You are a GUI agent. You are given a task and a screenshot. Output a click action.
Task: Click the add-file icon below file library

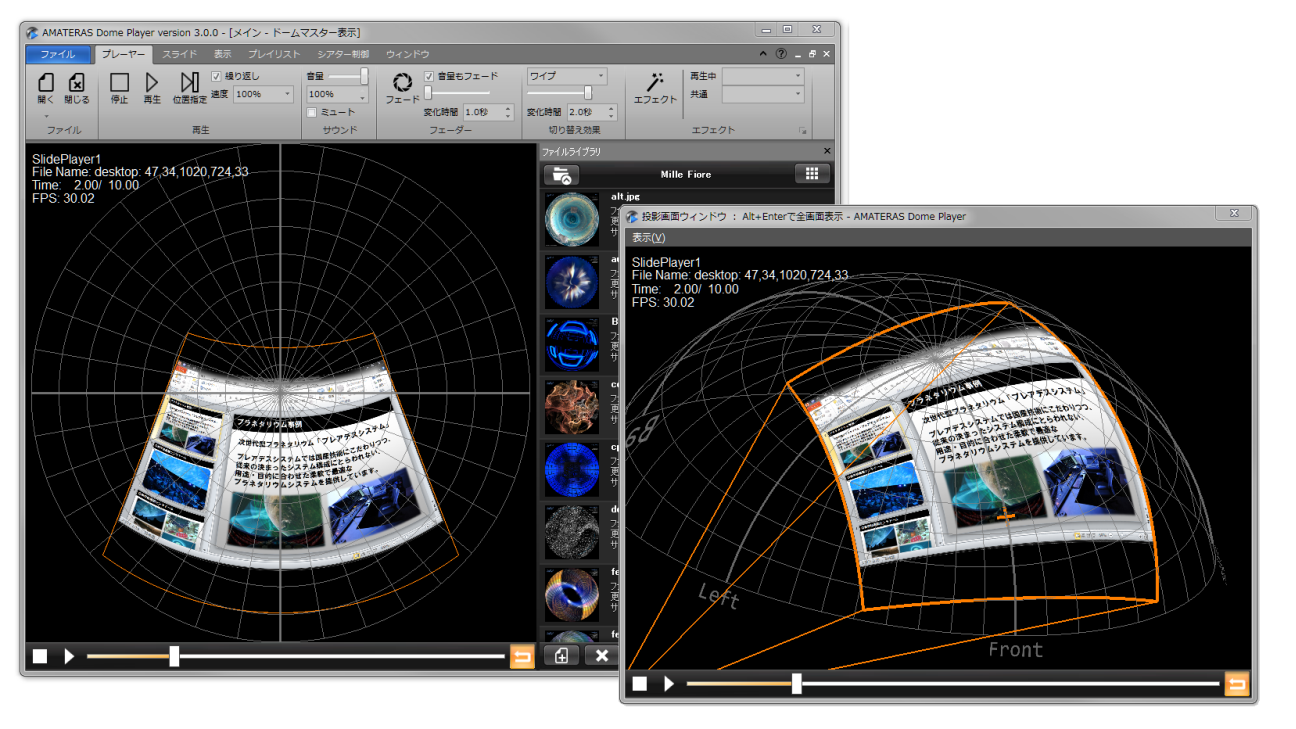(561, 656)
